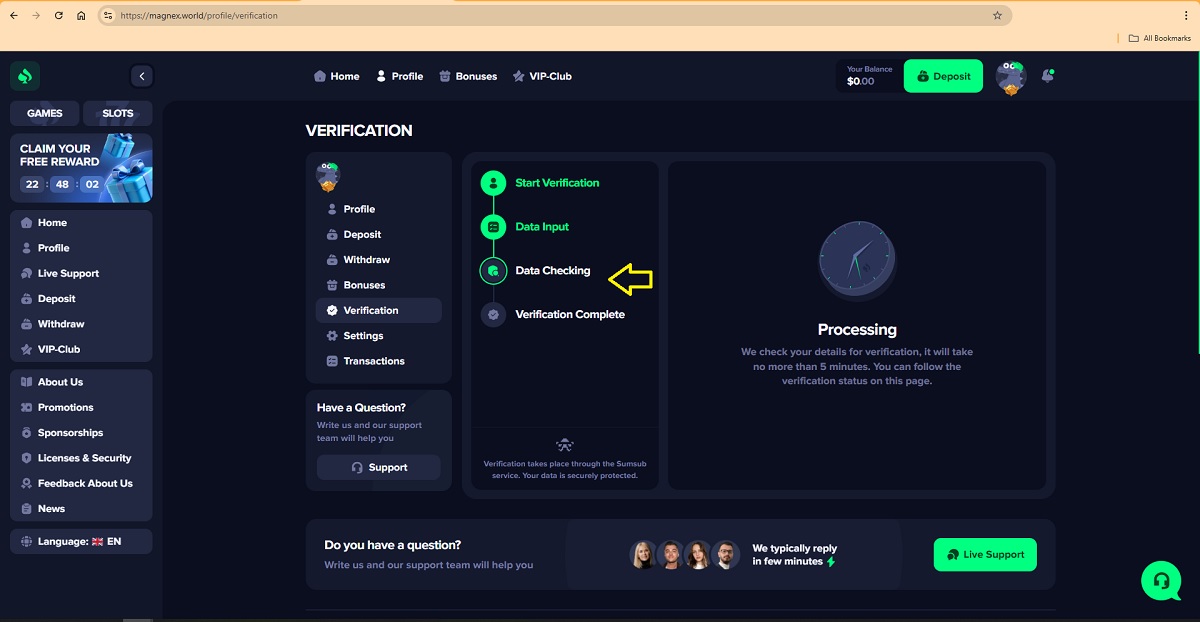Open the All Bookmarks folder
1200x622 pixels.
[1159, 38]
